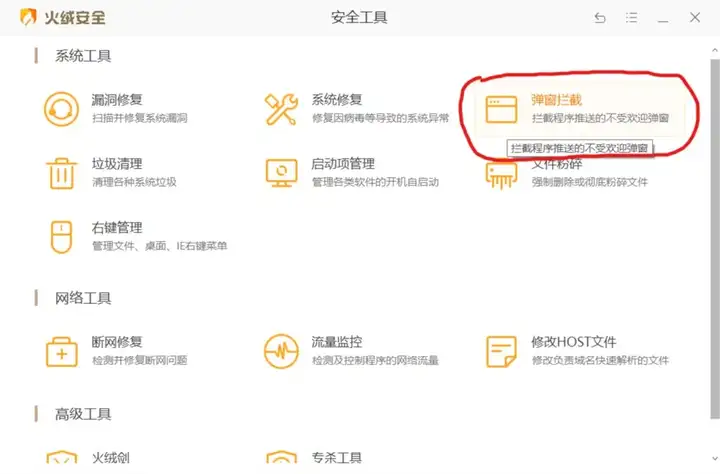
Task: Click description 管理各类软件的开机自启动
Action: pyautogui.click(x=375, y=182)
